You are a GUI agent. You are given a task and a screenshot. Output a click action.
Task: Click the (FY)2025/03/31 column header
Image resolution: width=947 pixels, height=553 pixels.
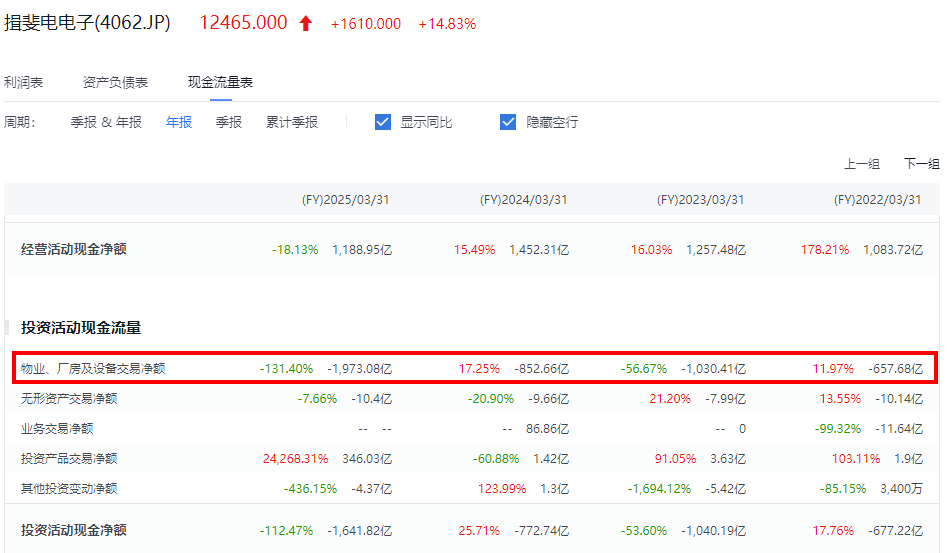pyautogui.click(x=345, y=200)
